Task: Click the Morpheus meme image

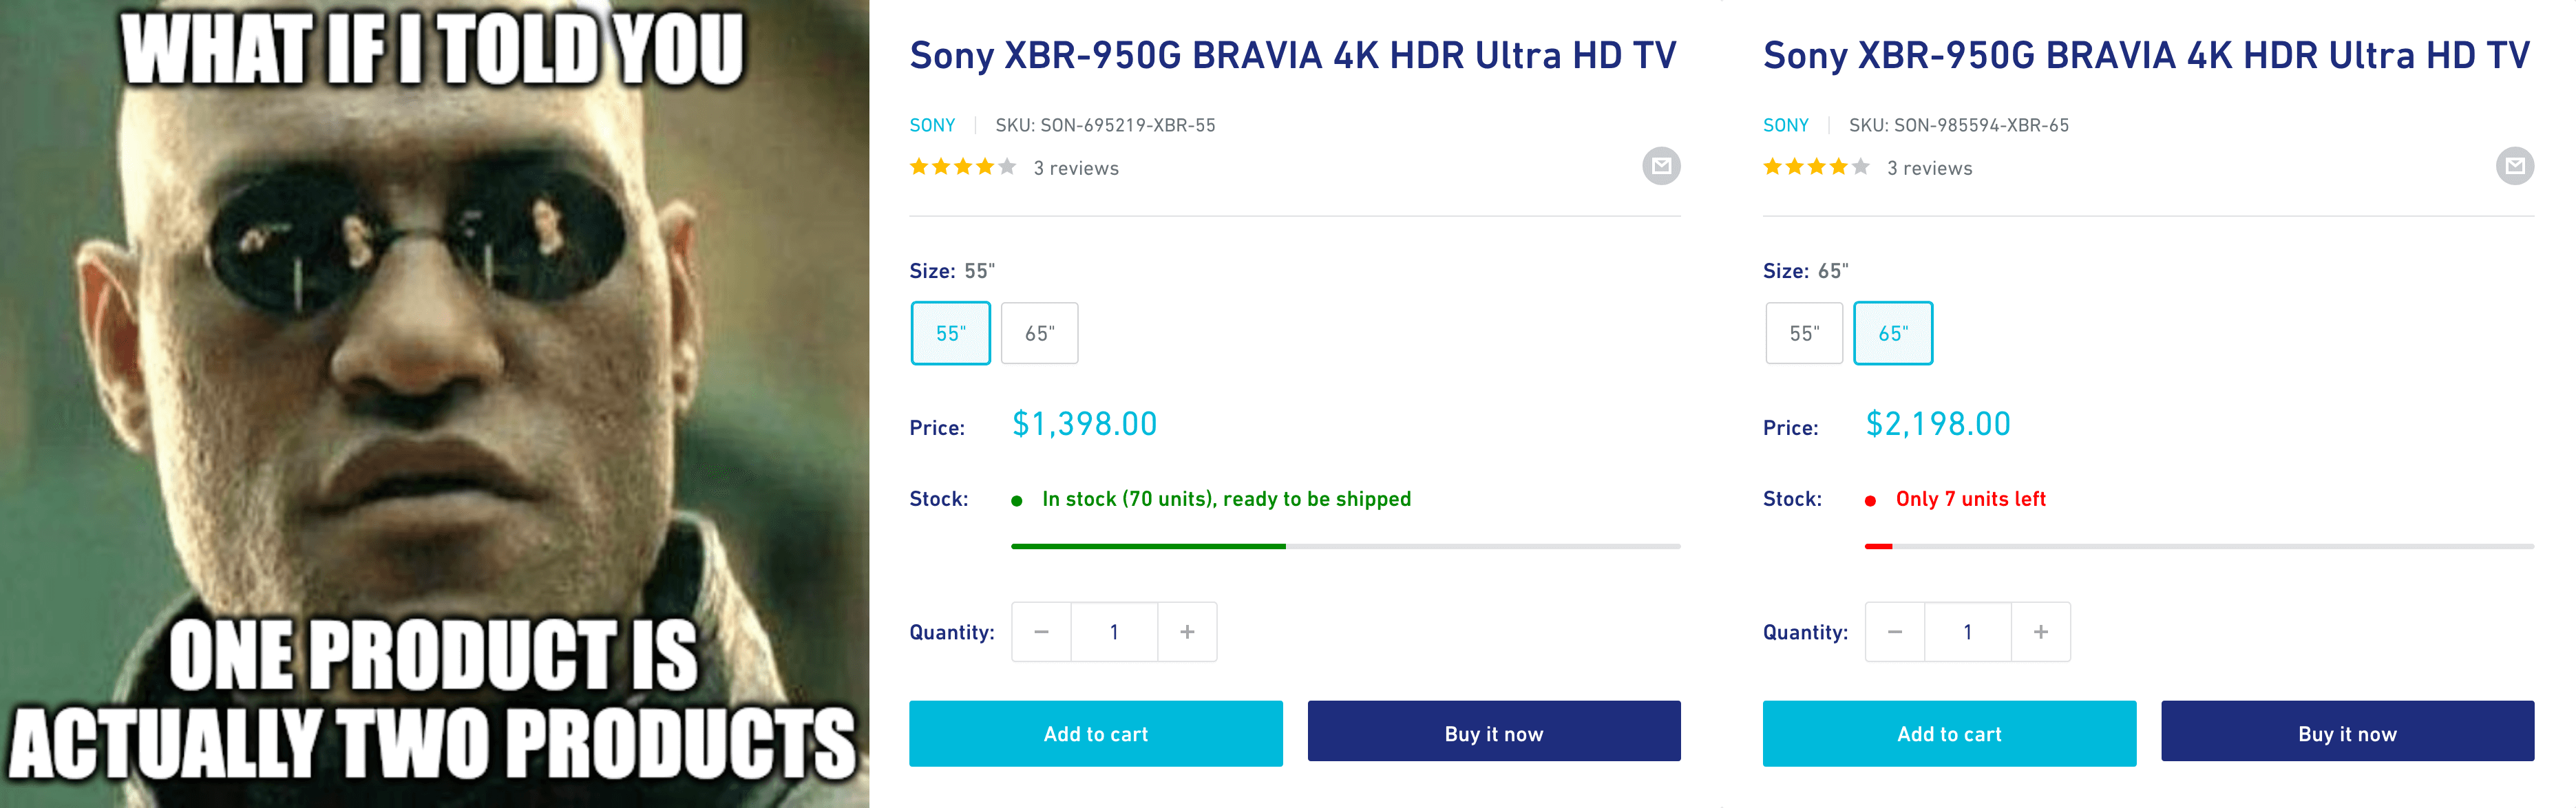Action: 434,404
